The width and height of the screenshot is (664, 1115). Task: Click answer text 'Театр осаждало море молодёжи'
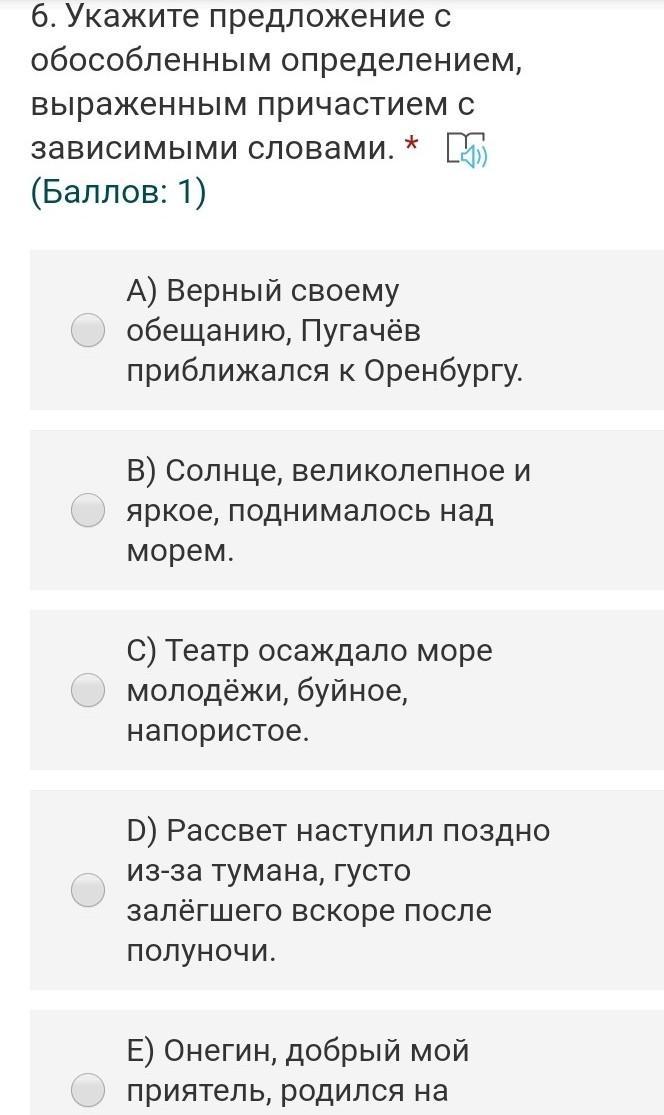coord(309,671)
